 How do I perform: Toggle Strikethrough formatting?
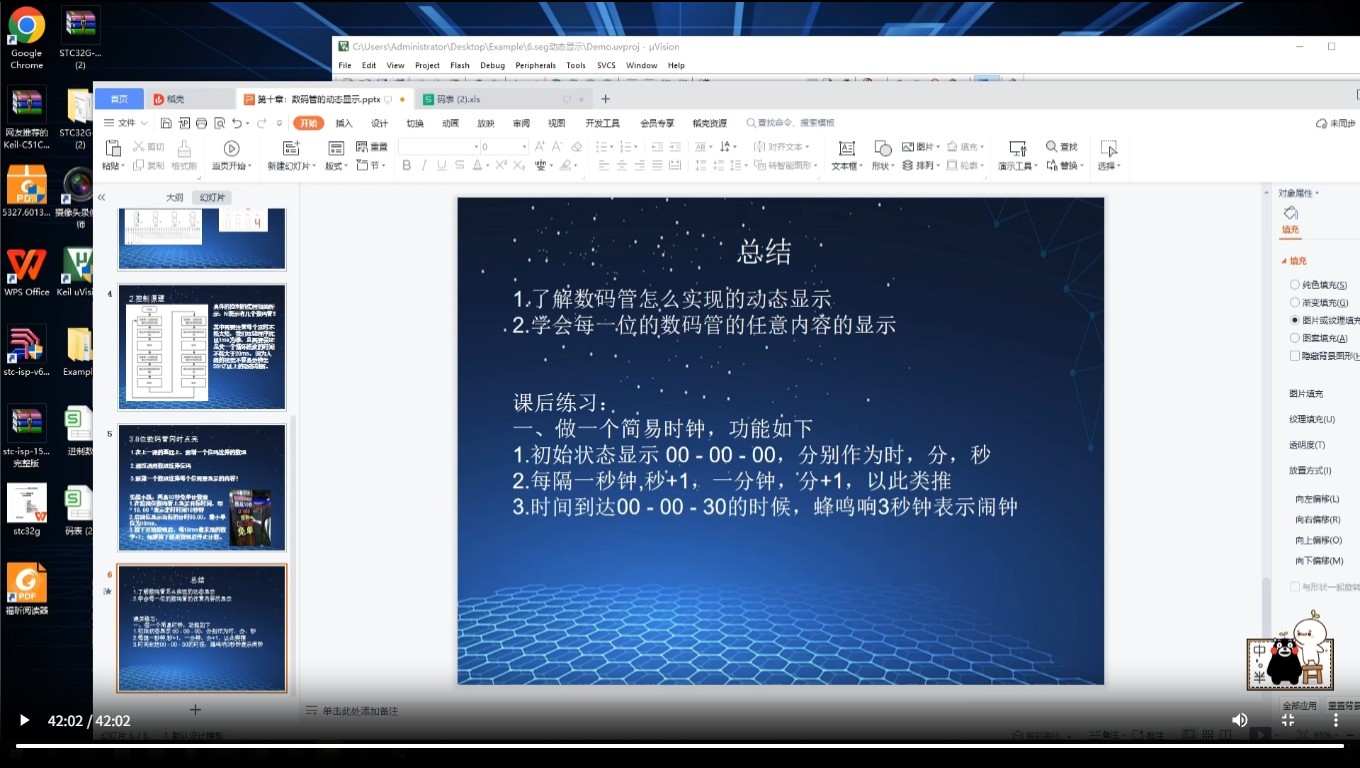(459, 165)
